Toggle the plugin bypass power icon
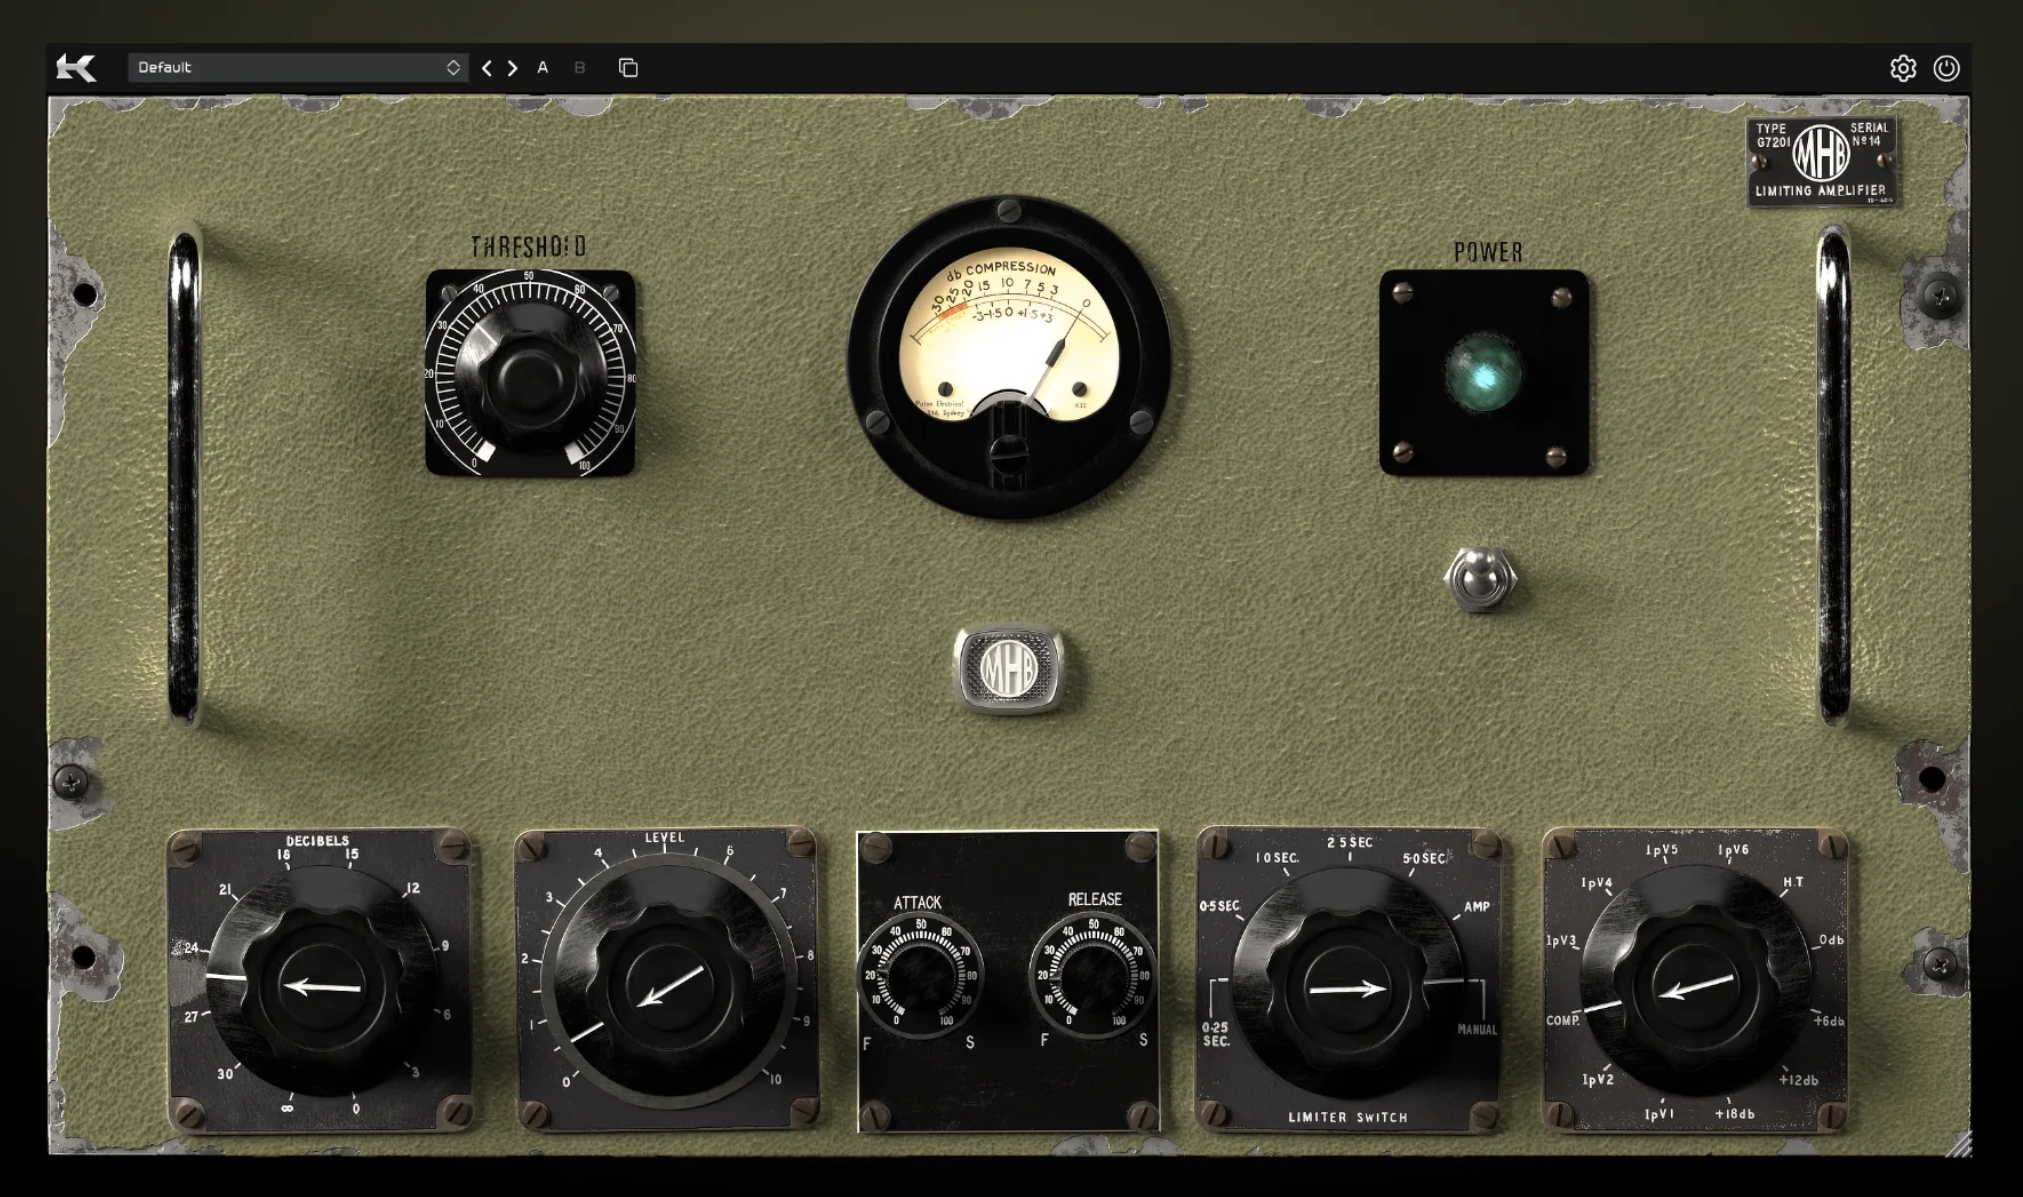The image size is (2023, 1197). click(1946, 68)
